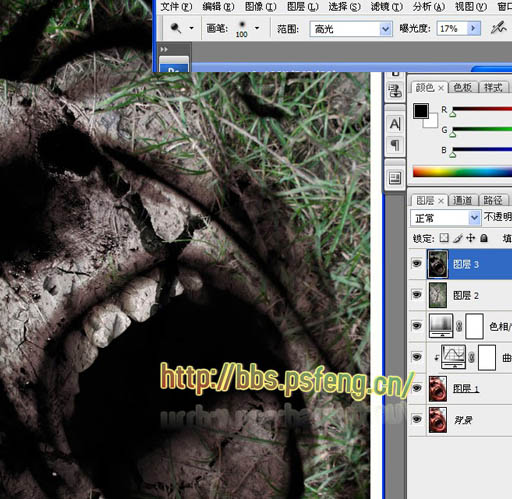Expand the 正常 blend mode dropdown
512x499 pixels.
coord(474,218)
